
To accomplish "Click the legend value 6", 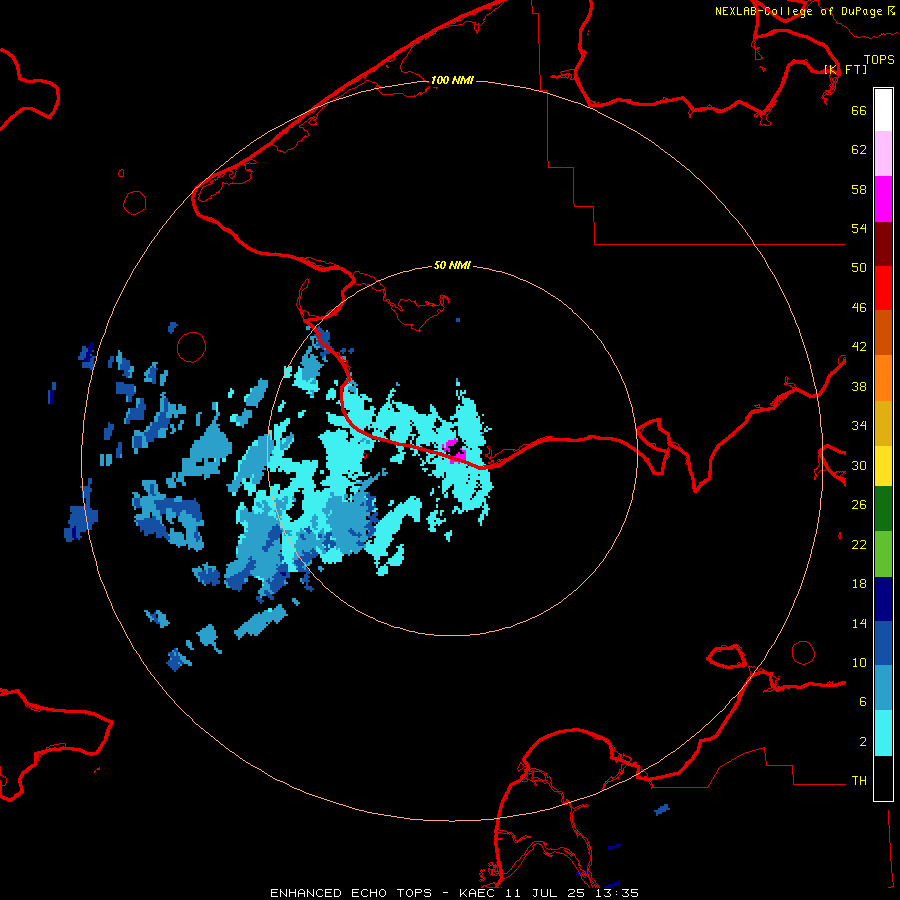I will click(x=863, y=701).
